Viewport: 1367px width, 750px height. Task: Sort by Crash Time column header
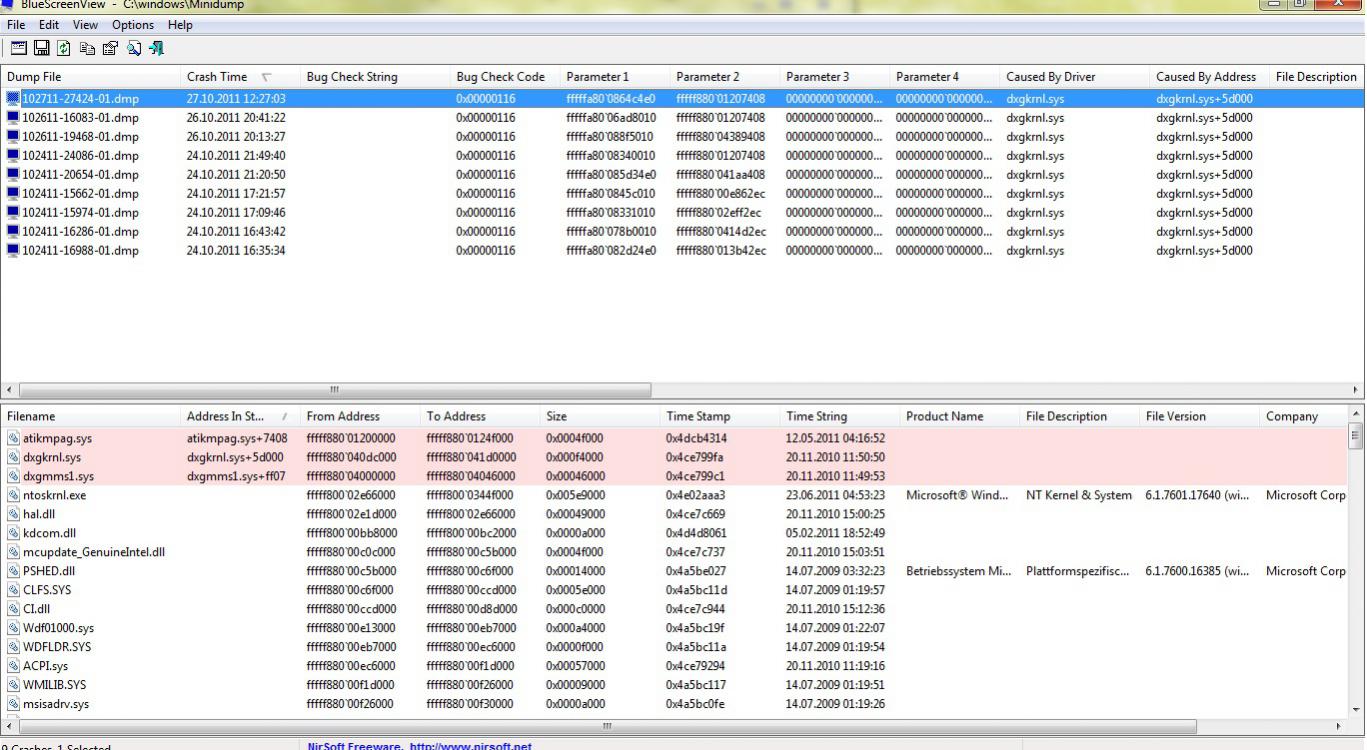coord(240,77)
